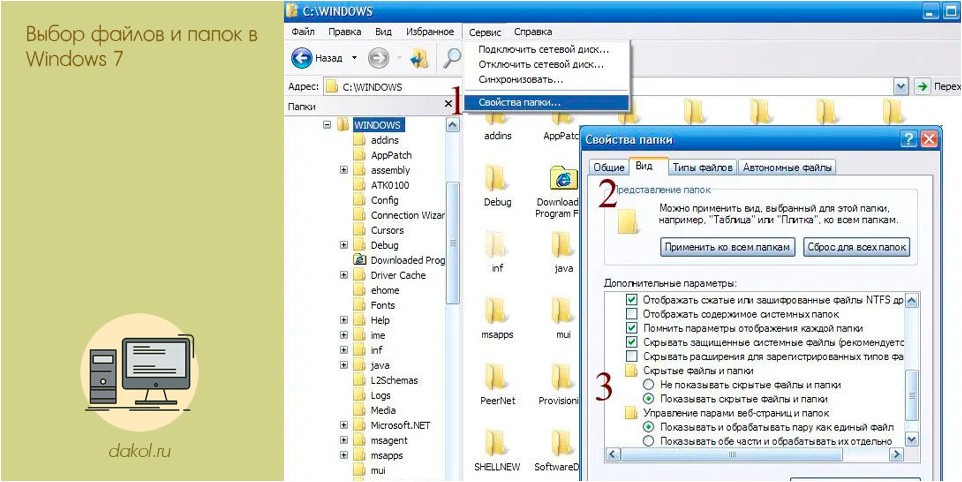This screenshot has height=482, width=962.
Task: Close the Папки side pane
Action: click(x=448, y=105)
